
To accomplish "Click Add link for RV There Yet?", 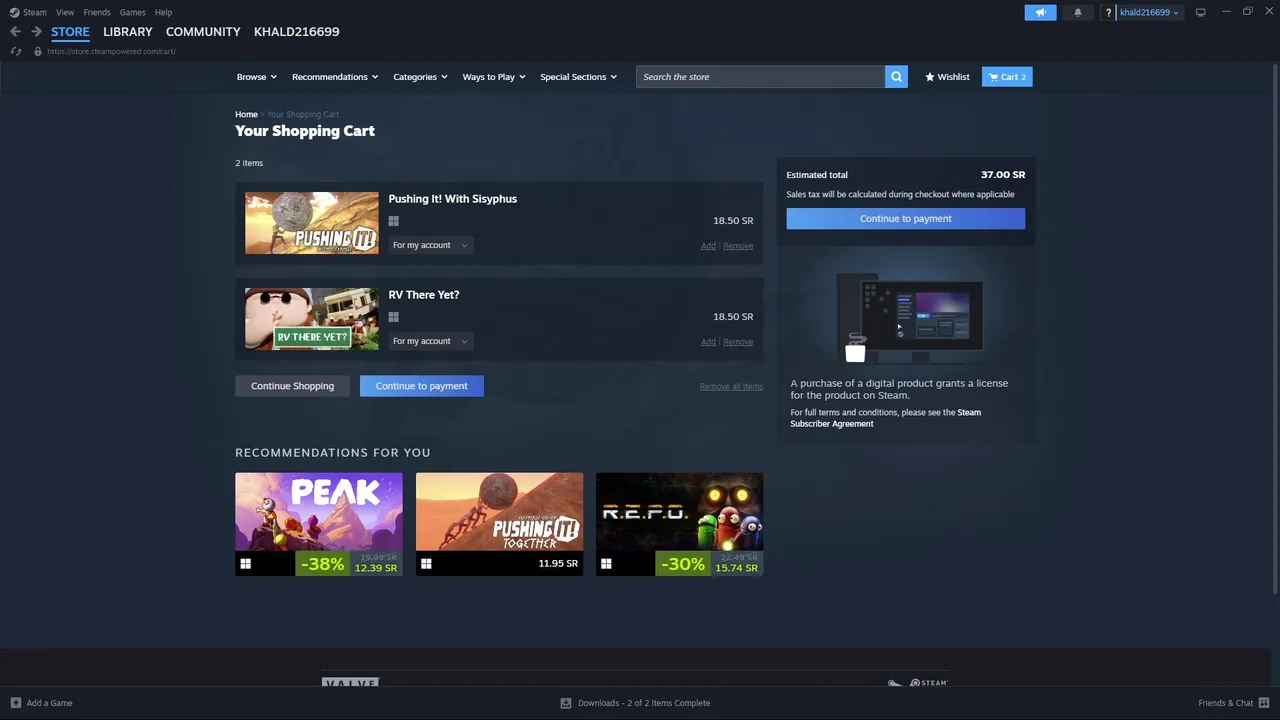I will click(708, 342).
